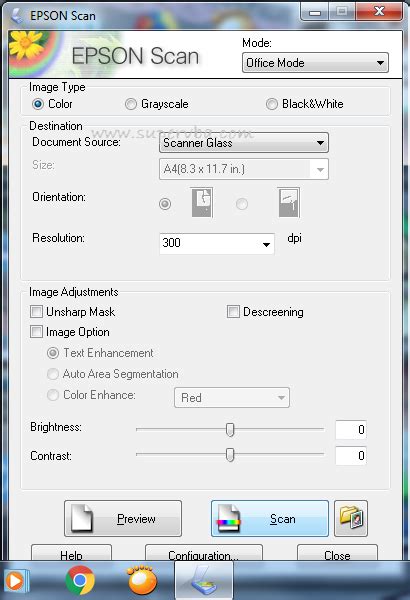Click the Close button at bottom
The image size is (410, 600).
(337, 553)
